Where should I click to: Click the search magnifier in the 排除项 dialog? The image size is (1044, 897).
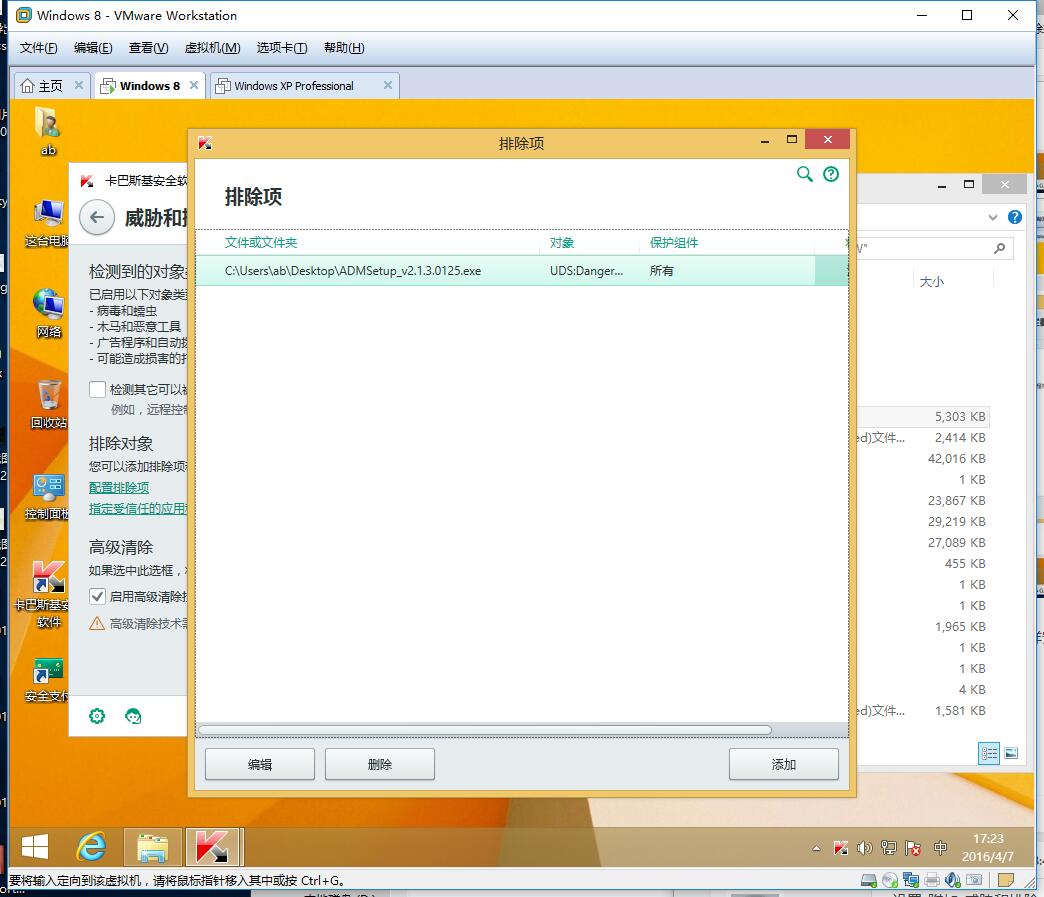click(804, 174)
